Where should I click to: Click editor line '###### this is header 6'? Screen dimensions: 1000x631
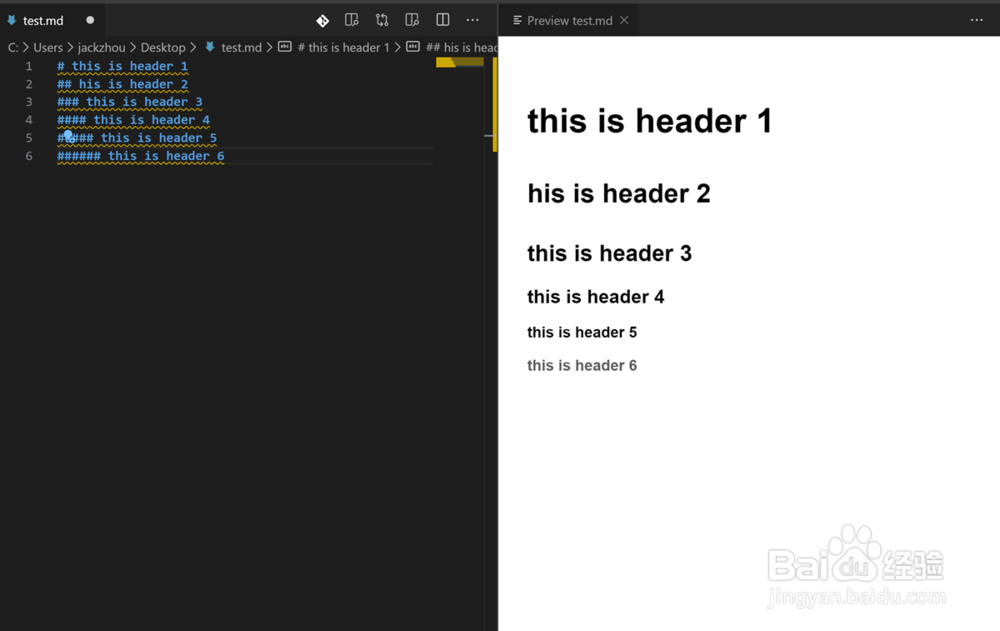(140, 156)
